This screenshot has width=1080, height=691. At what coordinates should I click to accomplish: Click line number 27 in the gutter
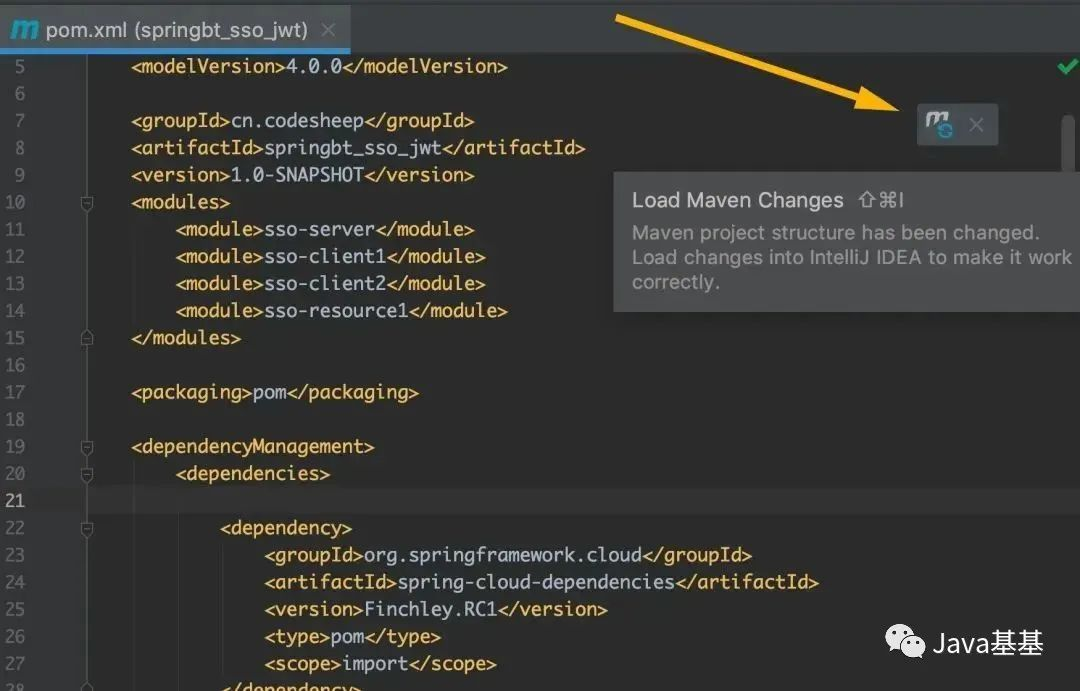point(14,663)
